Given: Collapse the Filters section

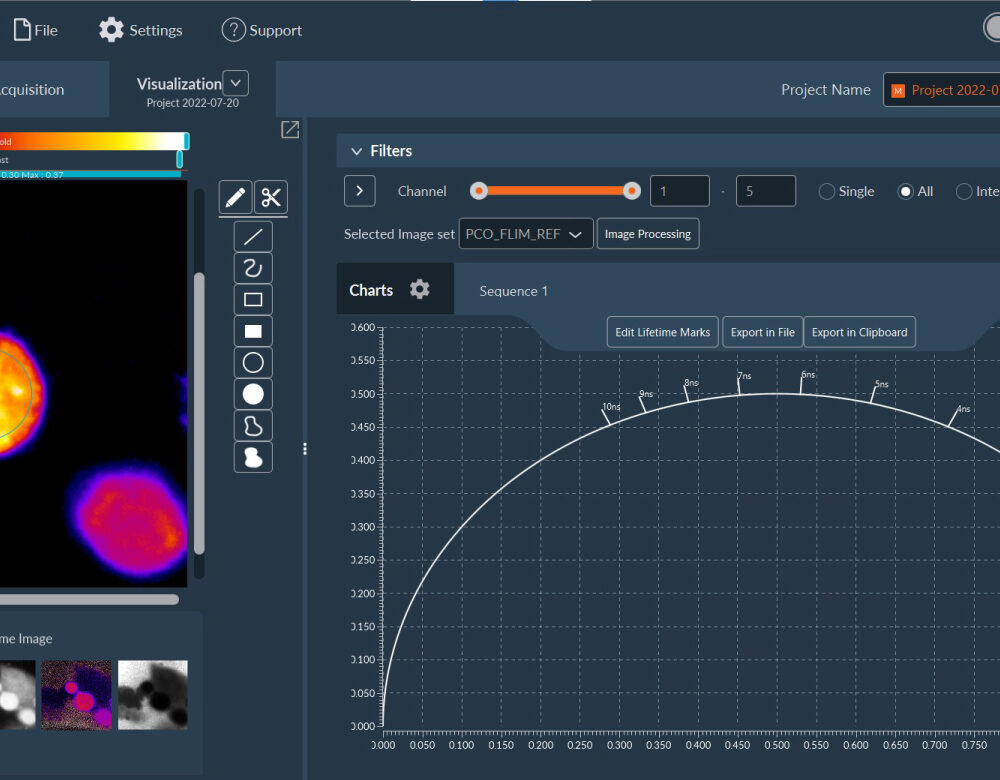Looking at the screenshot, I should pyautogui.click(x=356, y=151).
